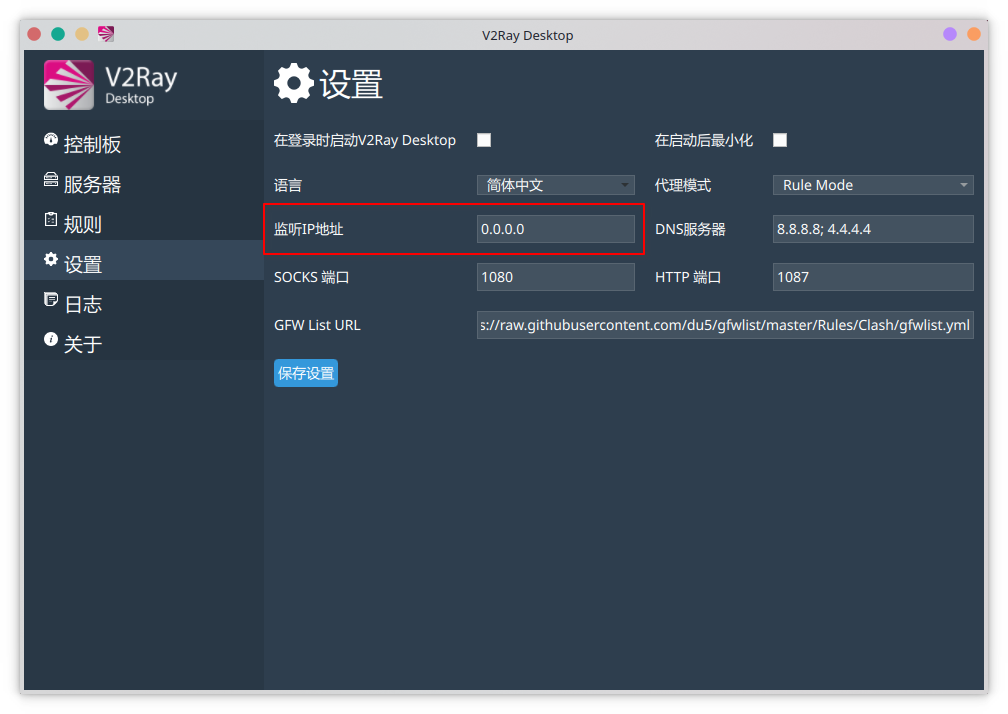The width and height of the screenshot is (1008, 714).
Task: Enable 在登录时启动V2Ray Desktop checkbox
Action: [484, 140]
